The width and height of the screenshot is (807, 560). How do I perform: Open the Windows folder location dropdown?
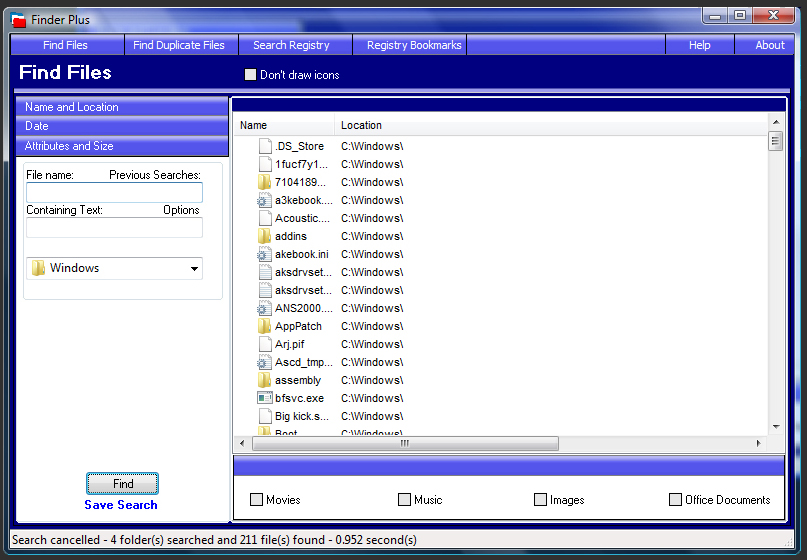[x=194, y=269]
